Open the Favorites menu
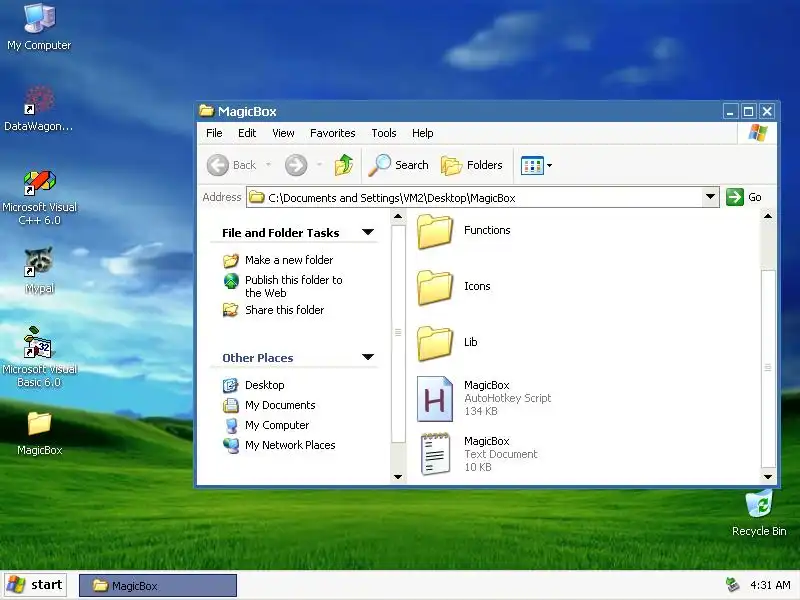This screenshot has height=600, width=800. click(333, 133)
